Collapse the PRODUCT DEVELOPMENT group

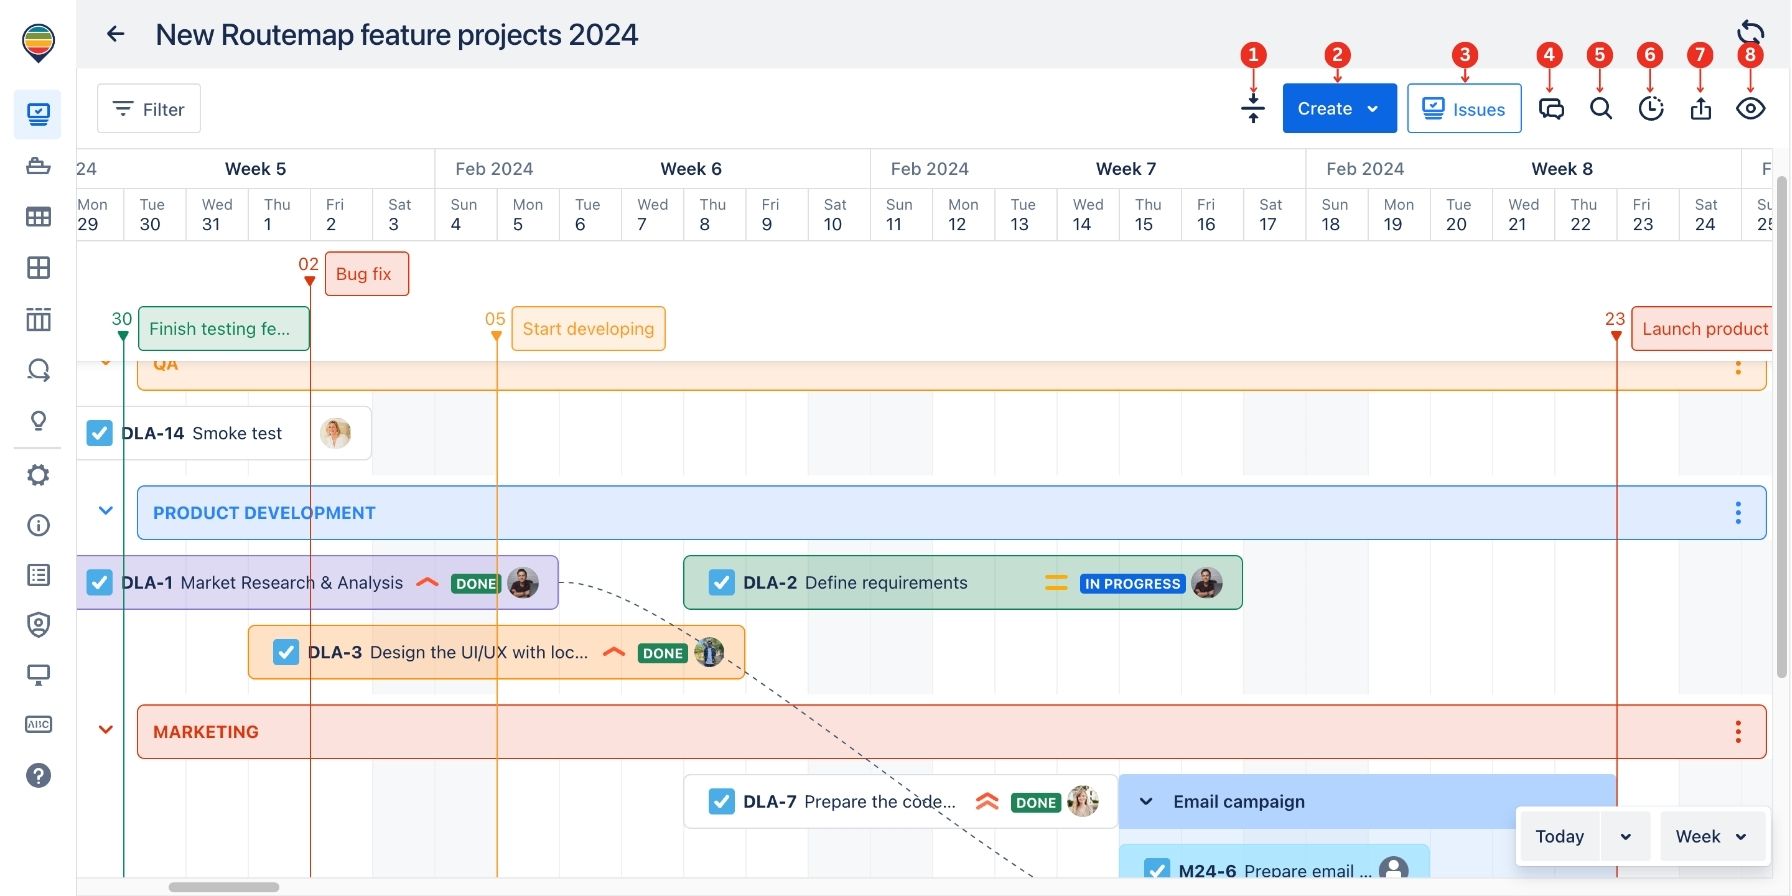click(106, 511)
